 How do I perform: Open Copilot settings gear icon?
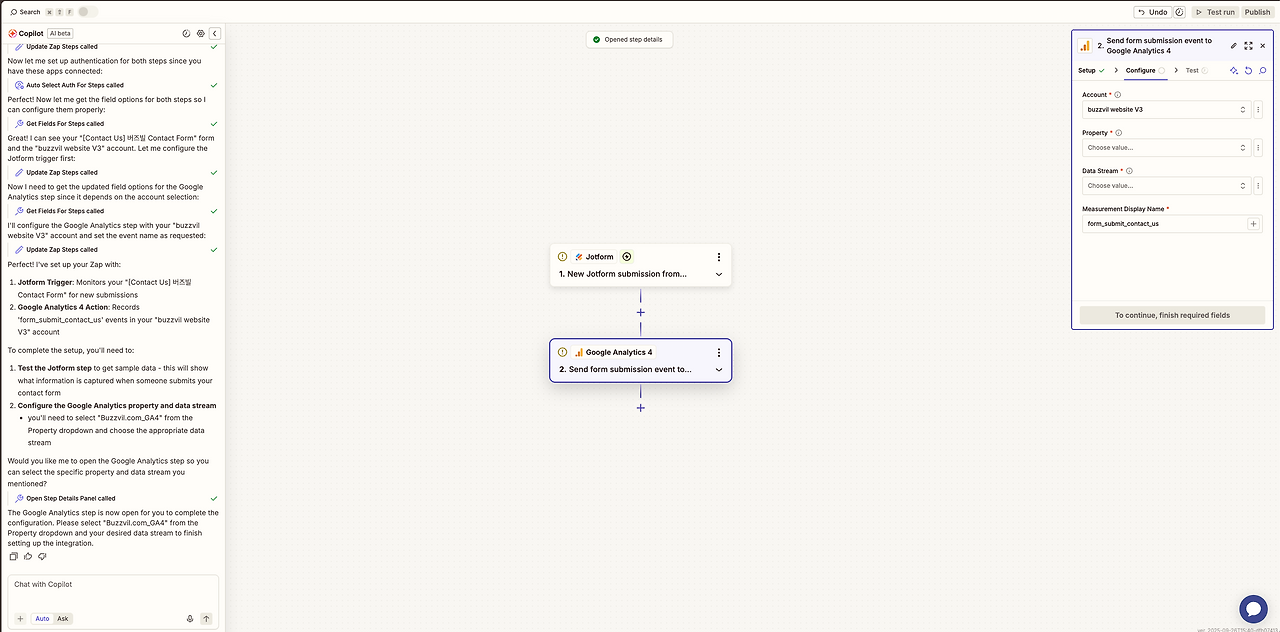pyautogui.click(x=200, y=33)
